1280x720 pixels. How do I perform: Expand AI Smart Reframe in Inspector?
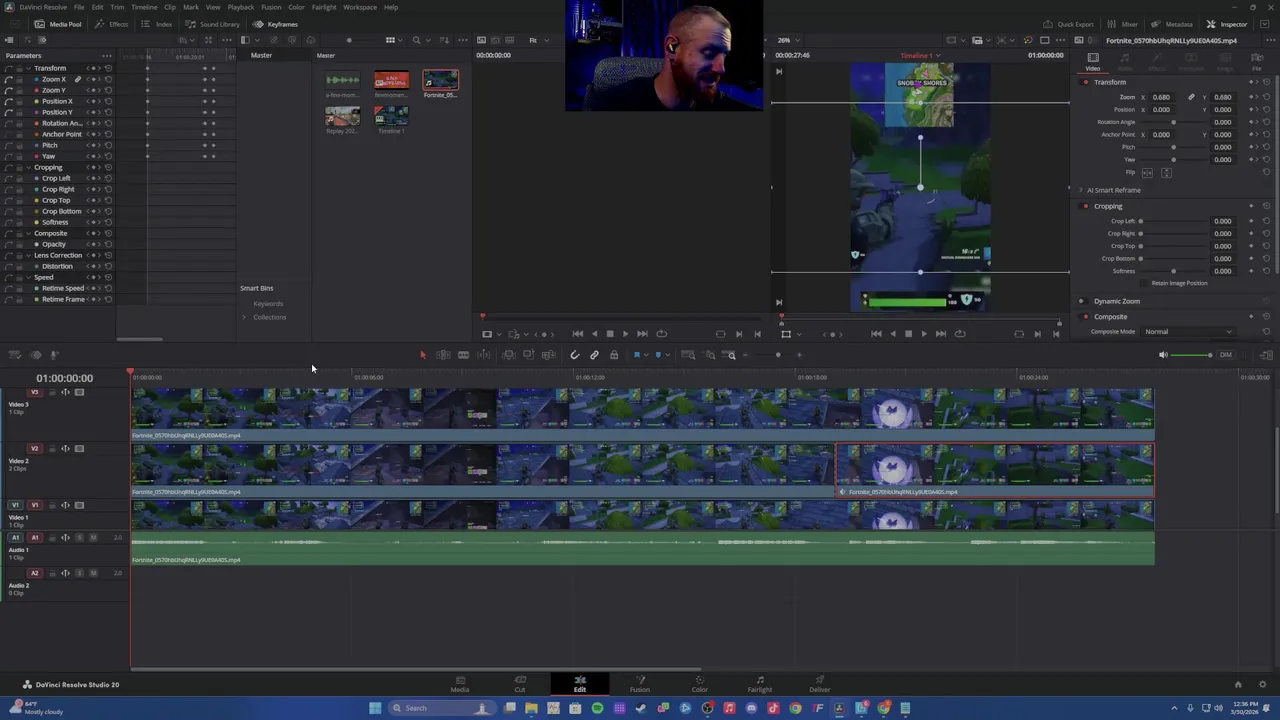click(x=1081, y=190)
